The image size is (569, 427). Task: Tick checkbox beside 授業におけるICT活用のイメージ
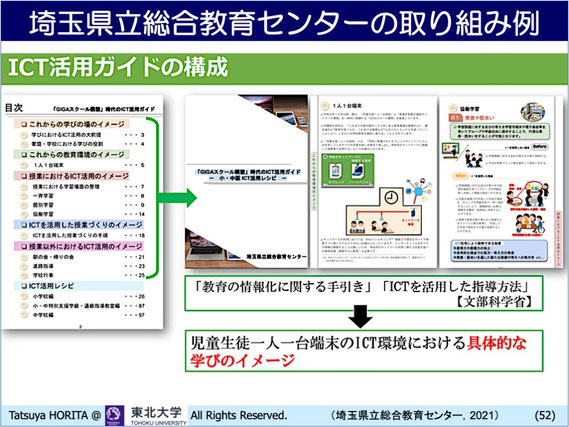[x=24, y=176]
